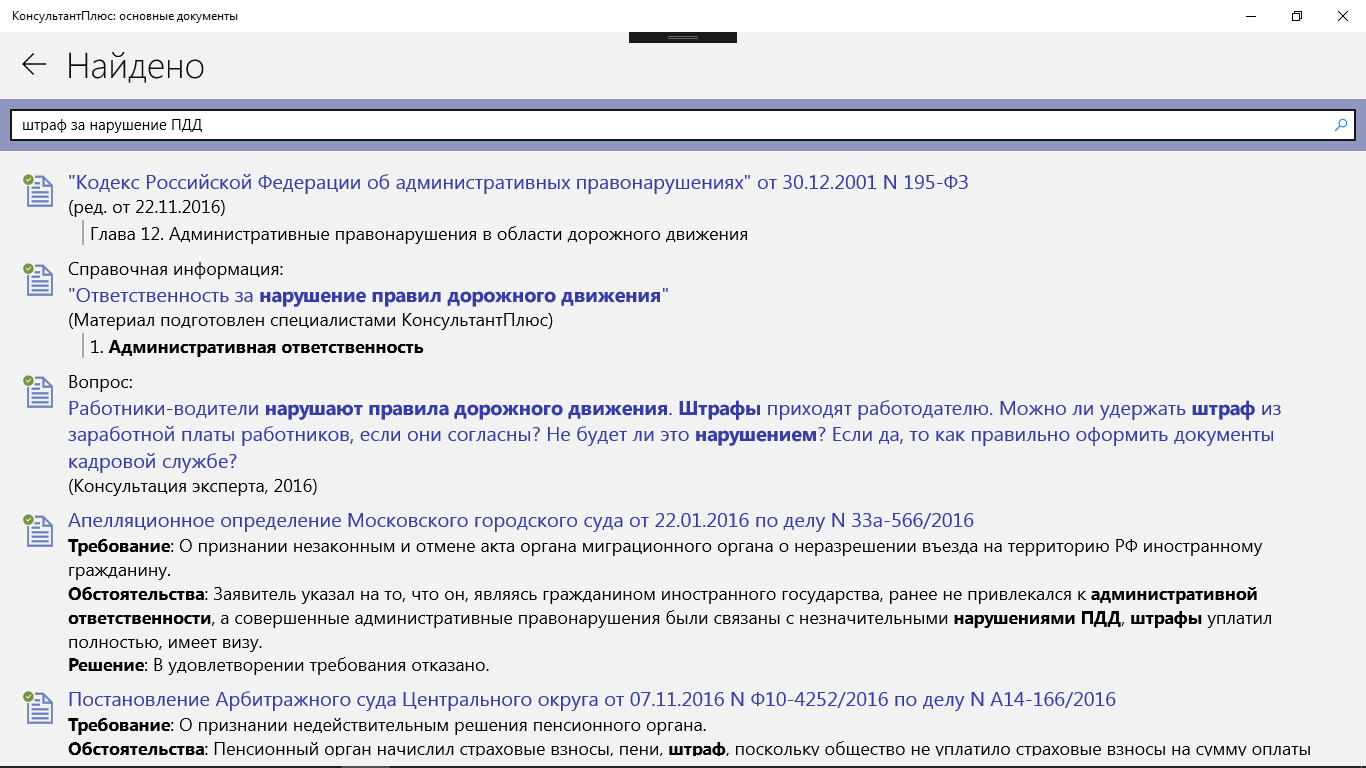The image size is (1366, 768).
Task: Click the document icon beside Апелляционное определение
Action: click(x=38, y=530)
